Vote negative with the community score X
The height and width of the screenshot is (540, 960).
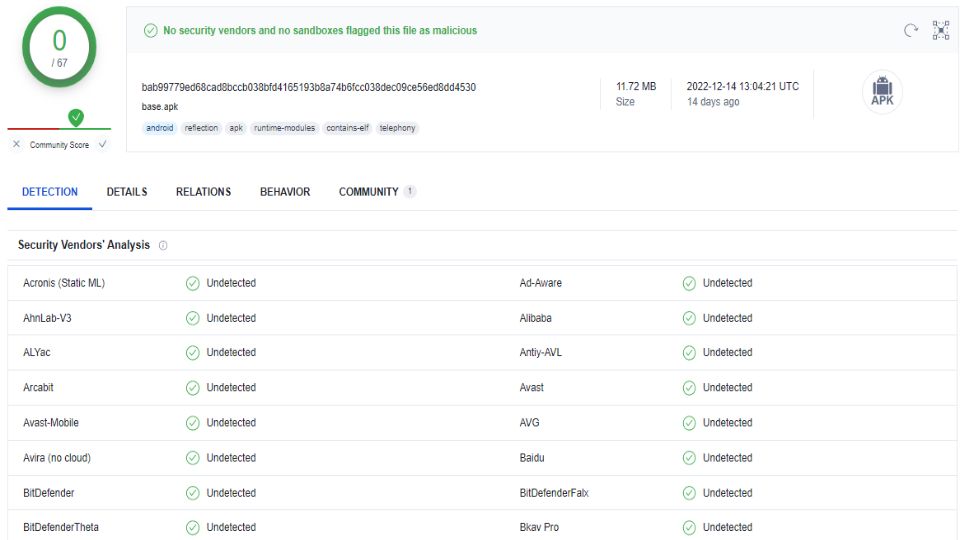(x=17, y=144)
